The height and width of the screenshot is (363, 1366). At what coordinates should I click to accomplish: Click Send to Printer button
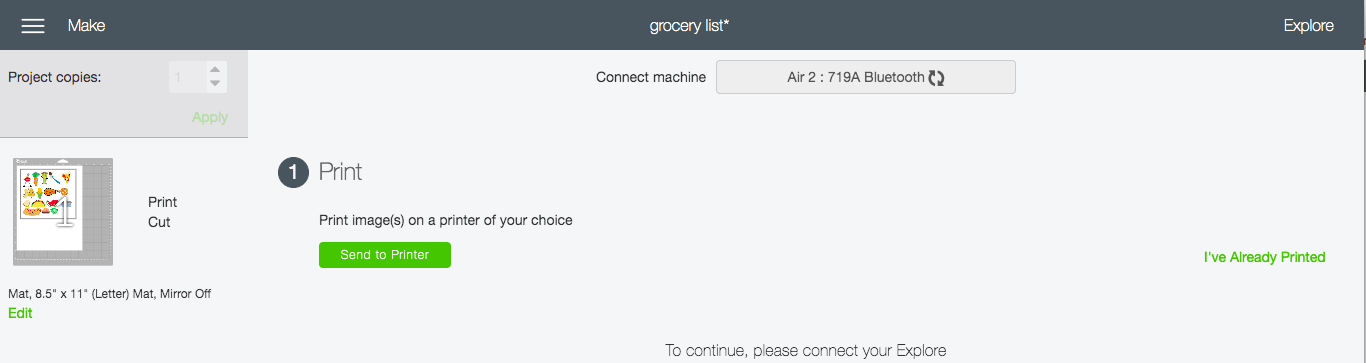pyautogui.click(x=385, y=255)
